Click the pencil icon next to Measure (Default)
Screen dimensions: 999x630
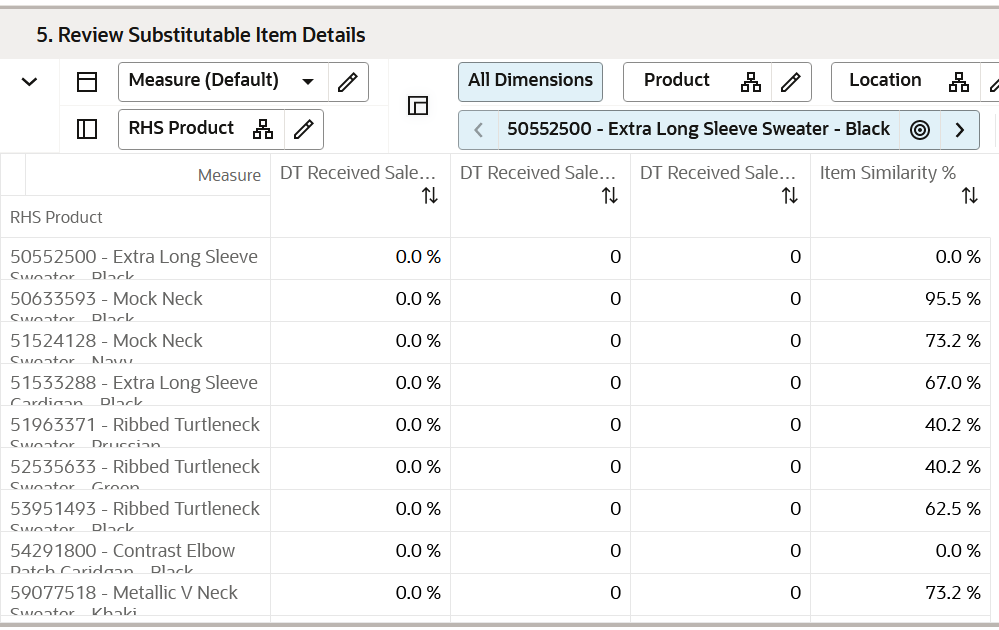click(x=348, y=82)
